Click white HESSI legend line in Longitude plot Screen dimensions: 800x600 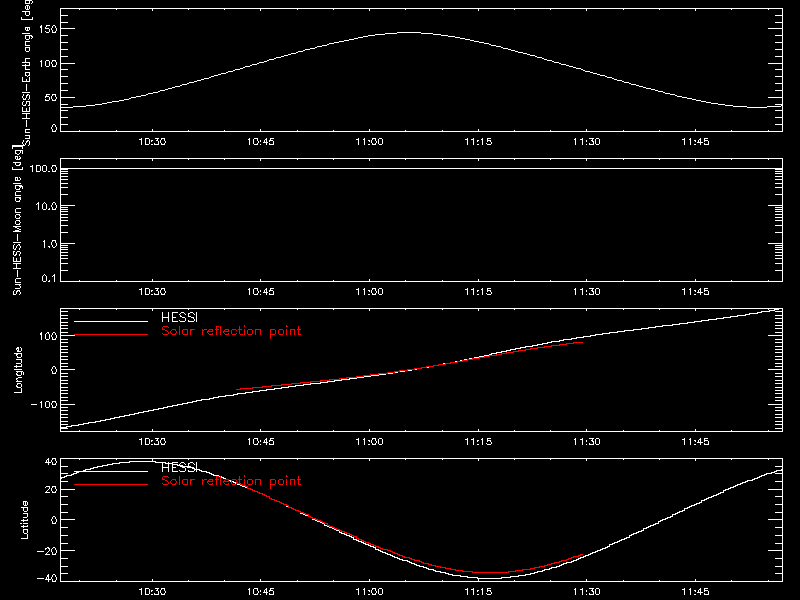click(x=111, y=321)
